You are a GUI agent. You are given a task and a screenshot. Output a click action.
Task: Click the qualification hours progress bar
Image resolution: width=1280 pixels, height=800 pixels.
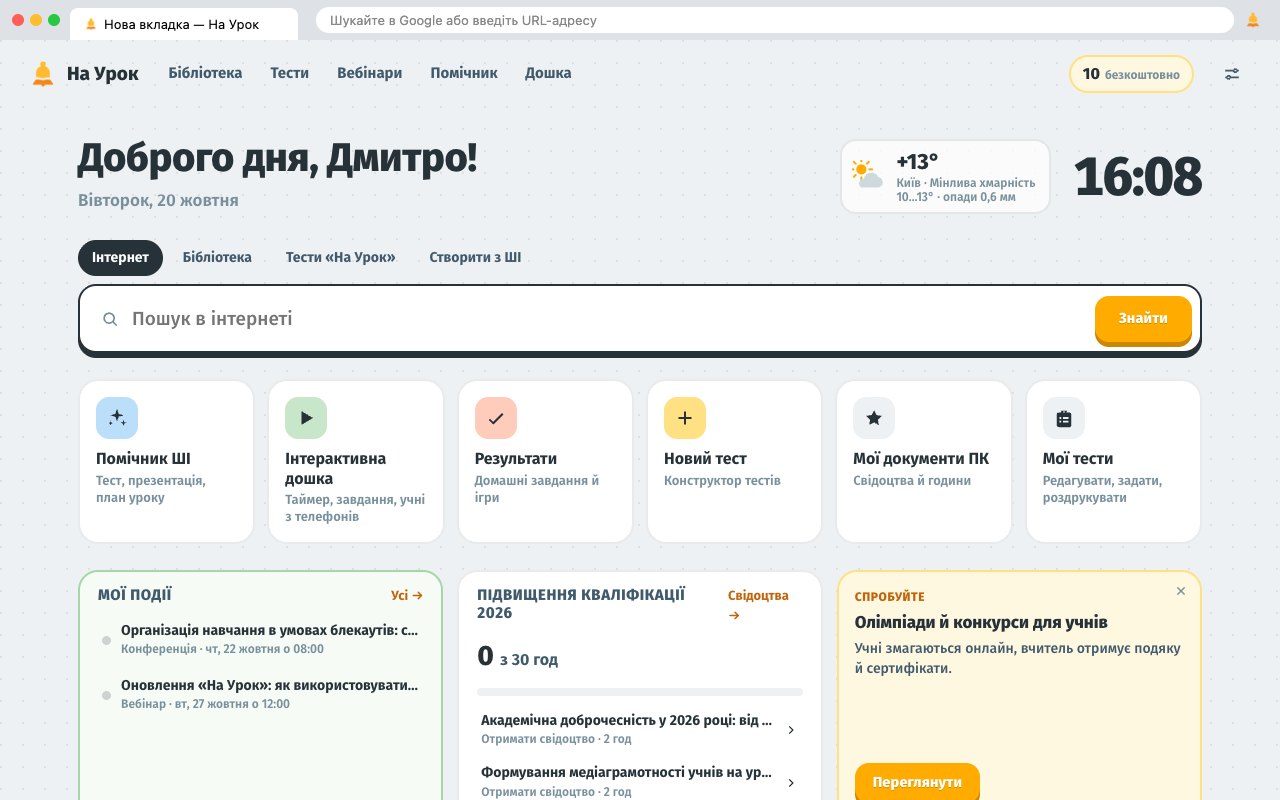pos(640,692)
